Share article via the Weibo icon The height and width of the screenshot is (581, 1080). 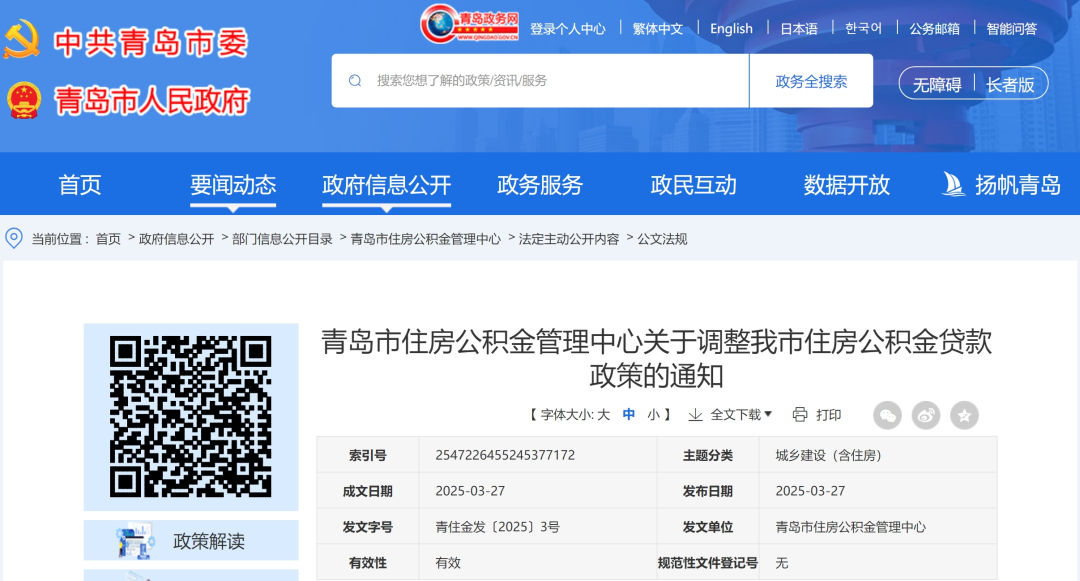(x=926, y=415)
